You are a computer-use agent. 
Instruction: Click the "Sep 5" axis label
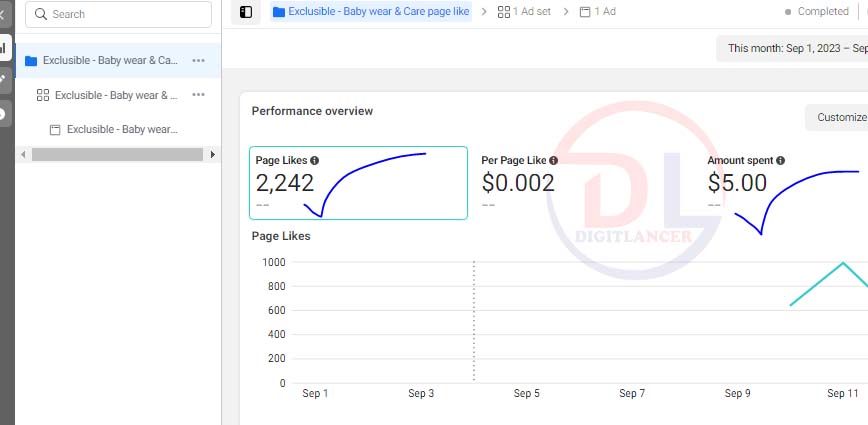(x=526, y=393)
